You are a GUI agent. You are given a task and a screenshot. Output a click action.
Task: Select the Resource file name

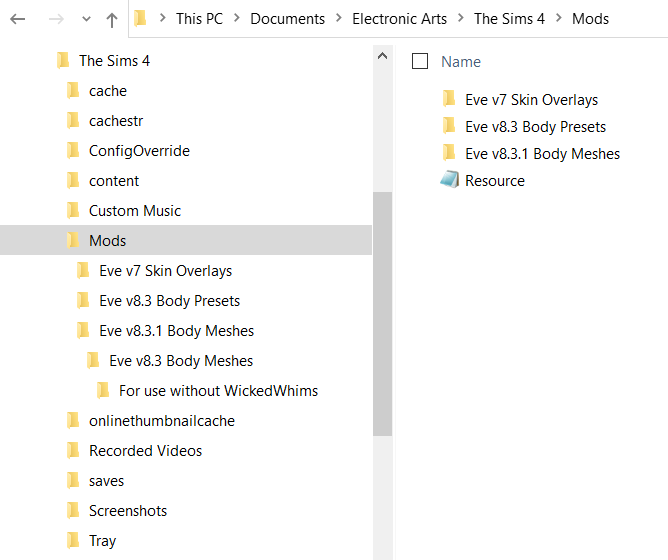495,181
